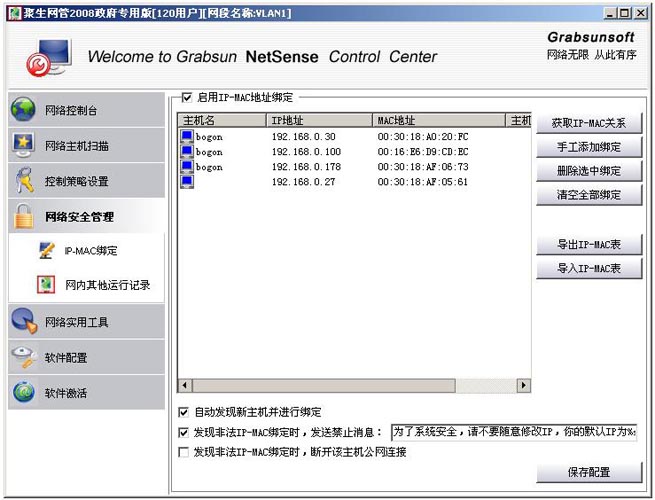
Task: Click the 网内其他运行记录 icon
Action: point(46,284)
